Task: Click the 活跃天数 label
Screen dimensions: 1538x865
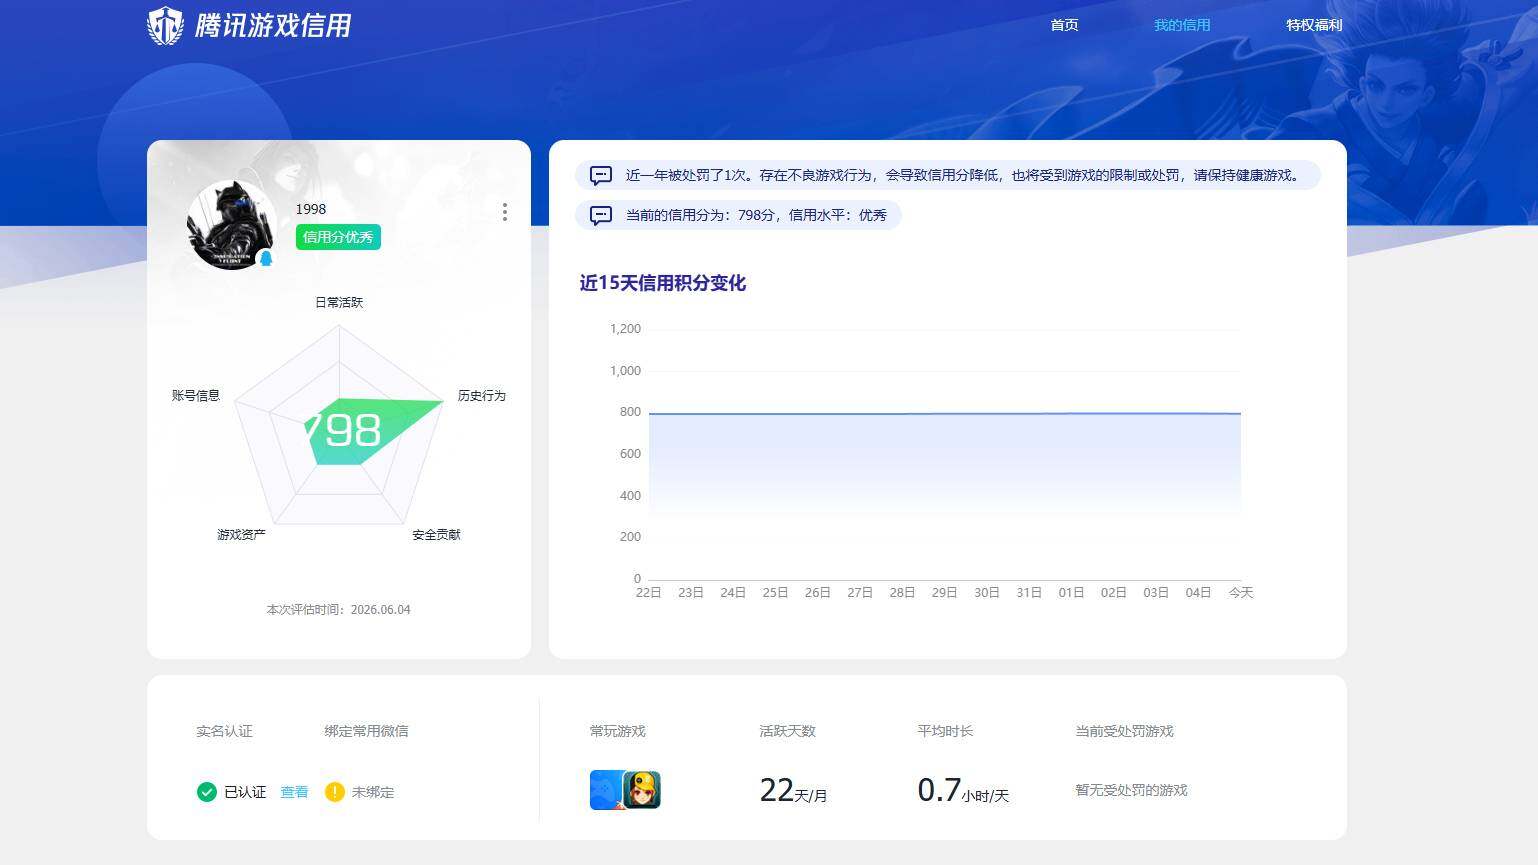Action: tap(788, 731)
